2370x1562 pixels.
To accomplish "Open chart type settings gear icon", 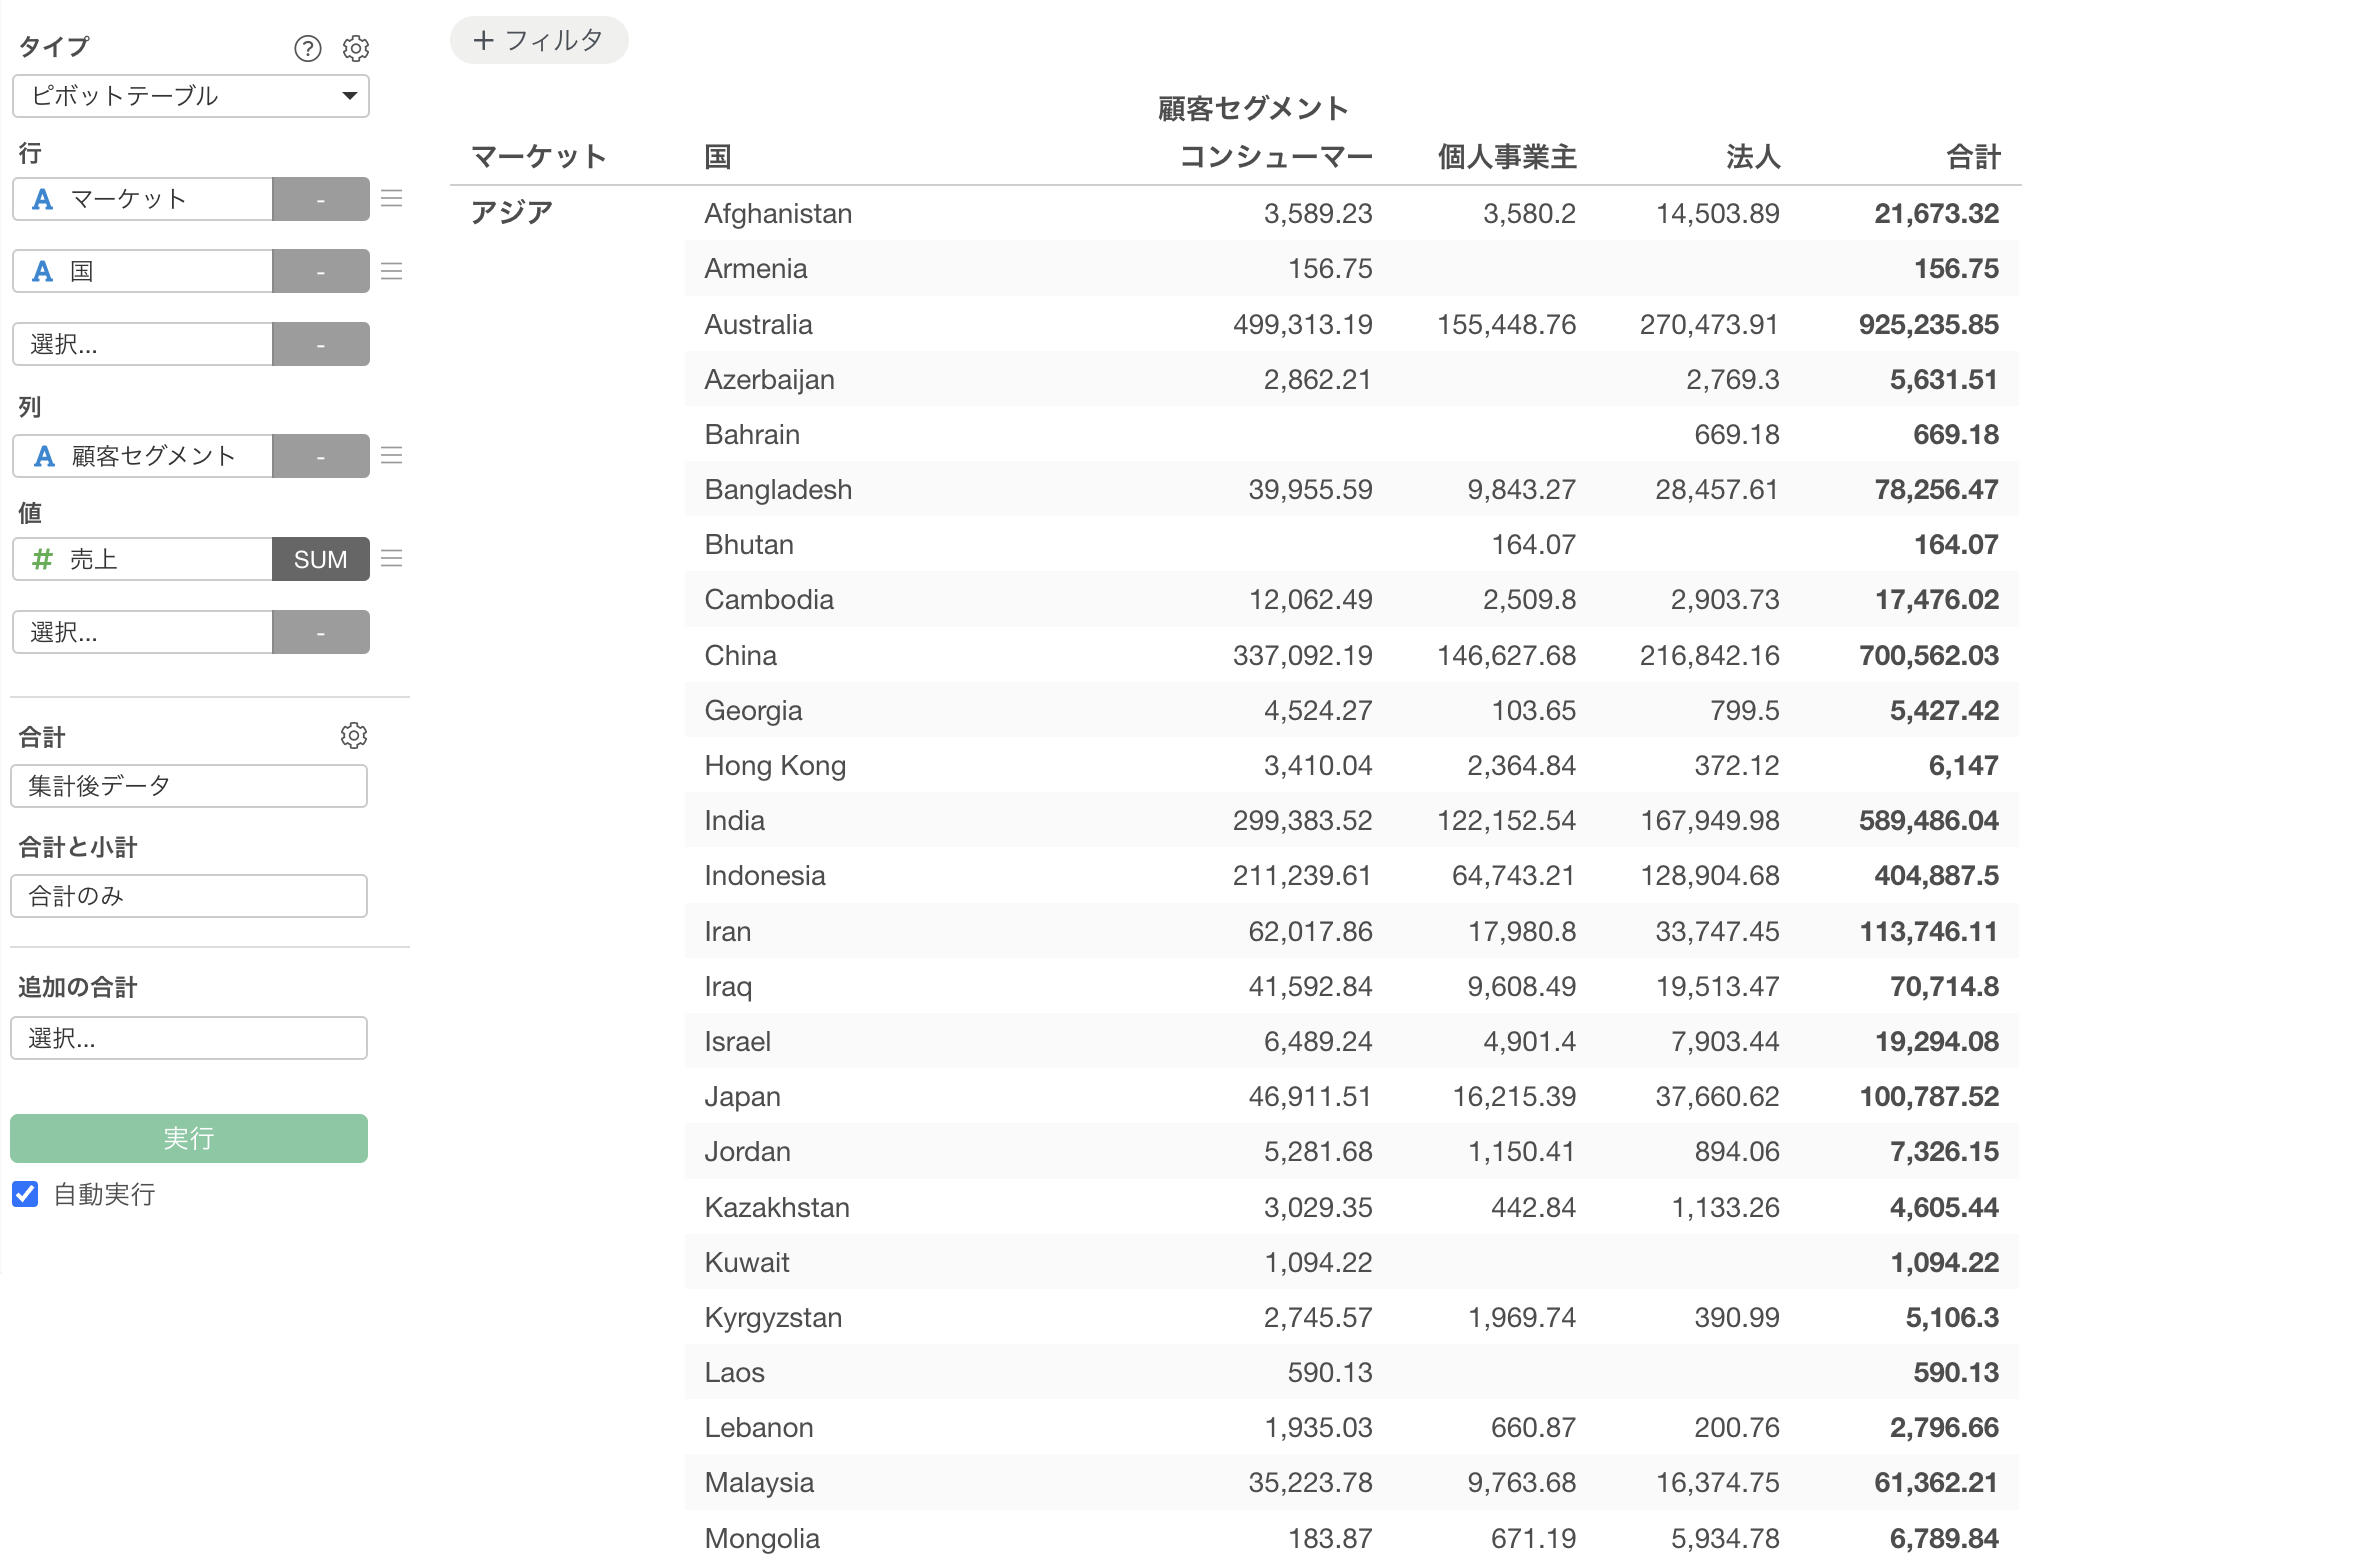I will tap(356, 48).
